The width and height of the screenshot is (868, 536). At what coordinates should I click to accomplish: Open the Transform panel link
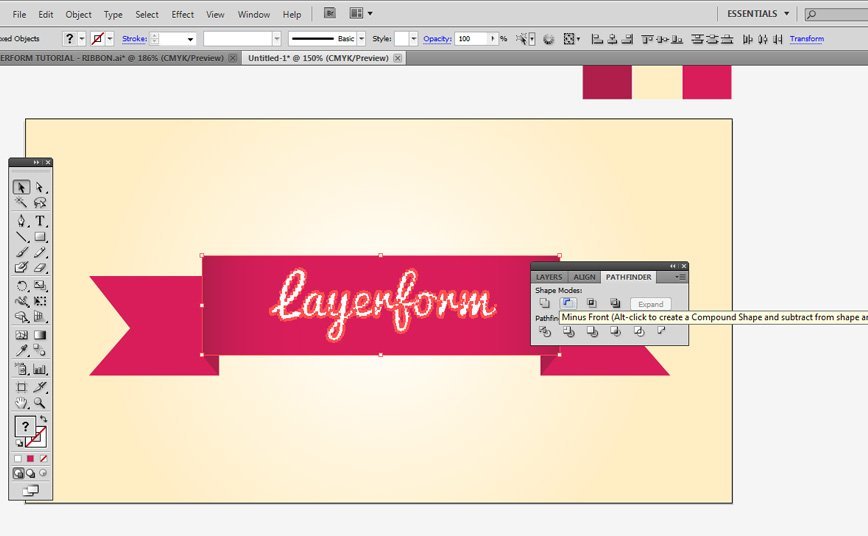pyautogui.click(x=807, y=39)
